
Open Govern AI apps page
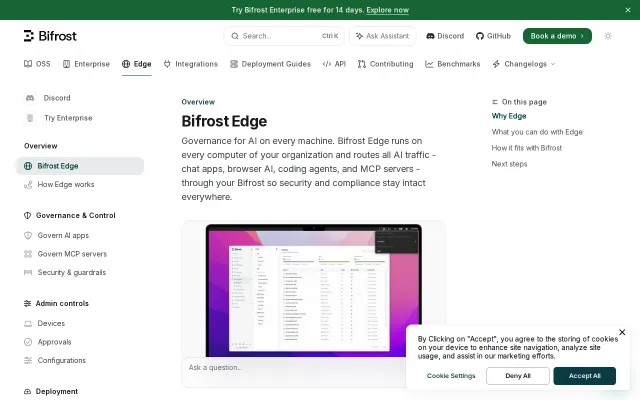[63, 236]
